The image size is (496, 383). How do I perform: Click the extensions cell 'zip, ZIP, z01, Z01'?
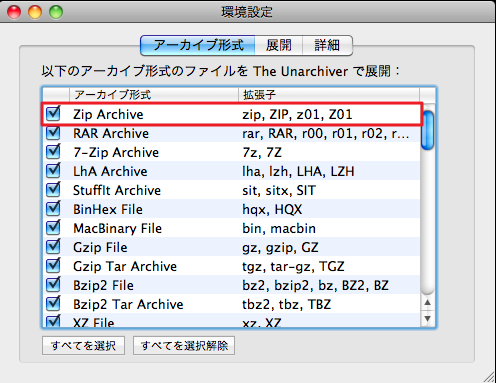(x=297, y=114)
